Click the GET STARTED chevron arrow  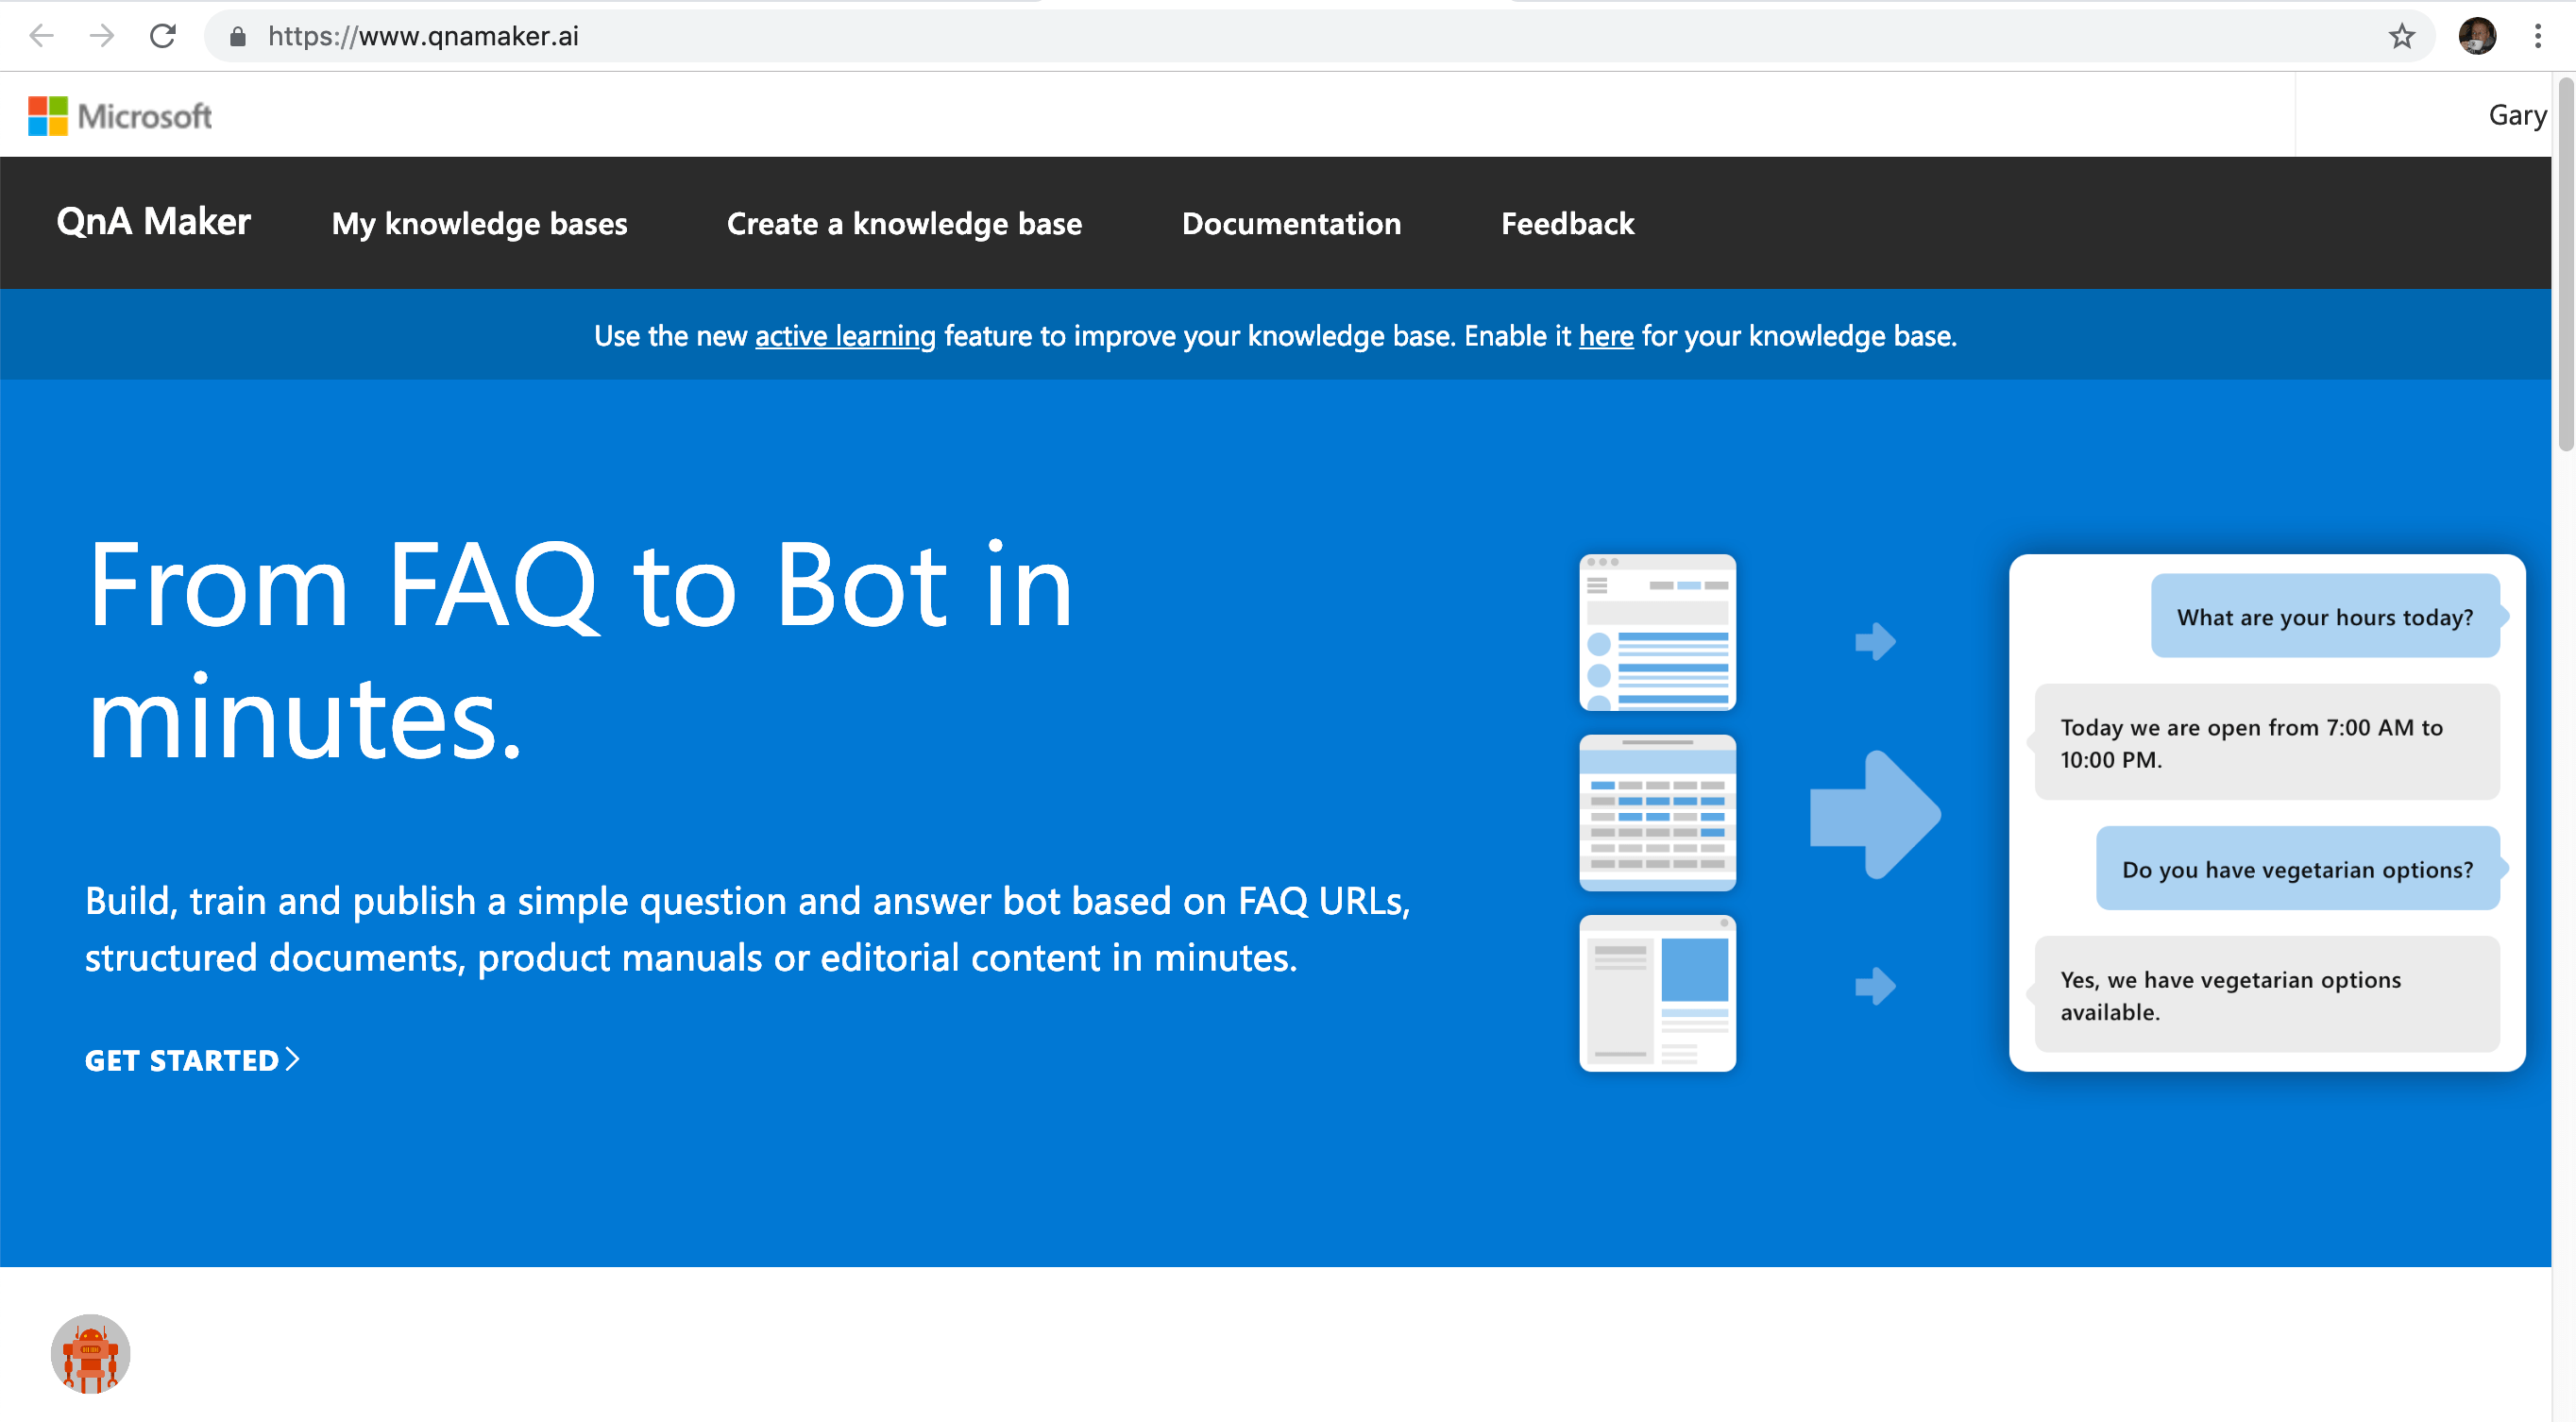coord(293,1059)
